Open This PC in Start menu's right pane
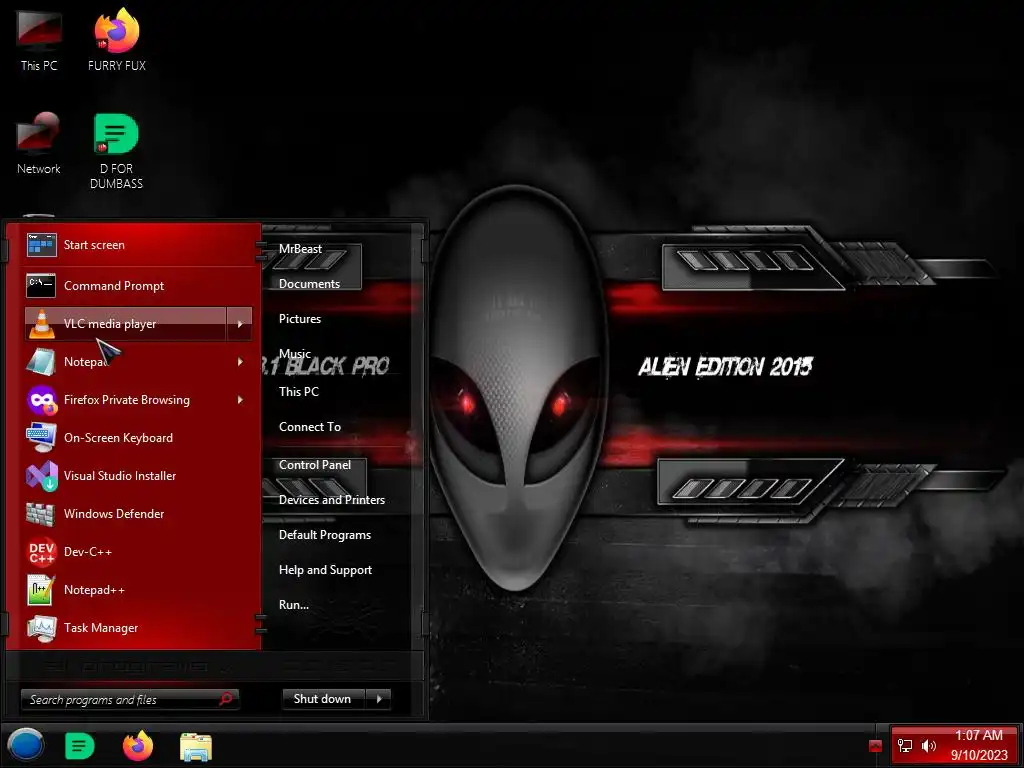The height and width of the screenshot is (768, 1024). pos(298,392)
